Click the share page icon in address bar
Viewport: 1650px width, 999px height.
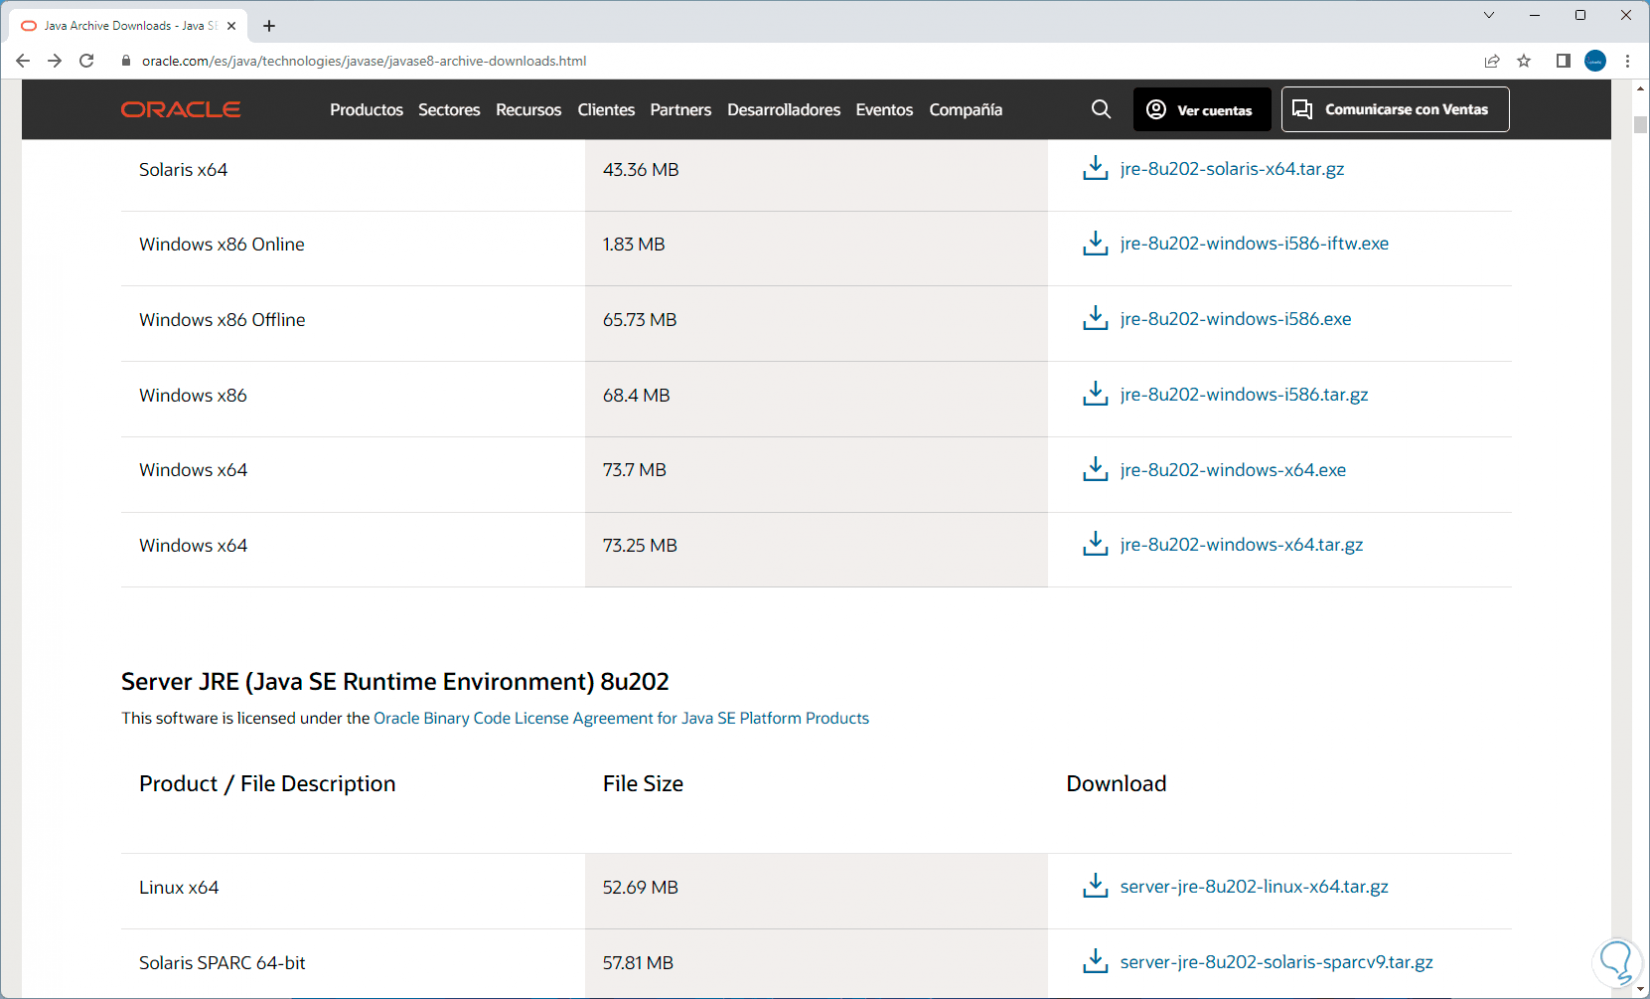(x=1492, y=61)
